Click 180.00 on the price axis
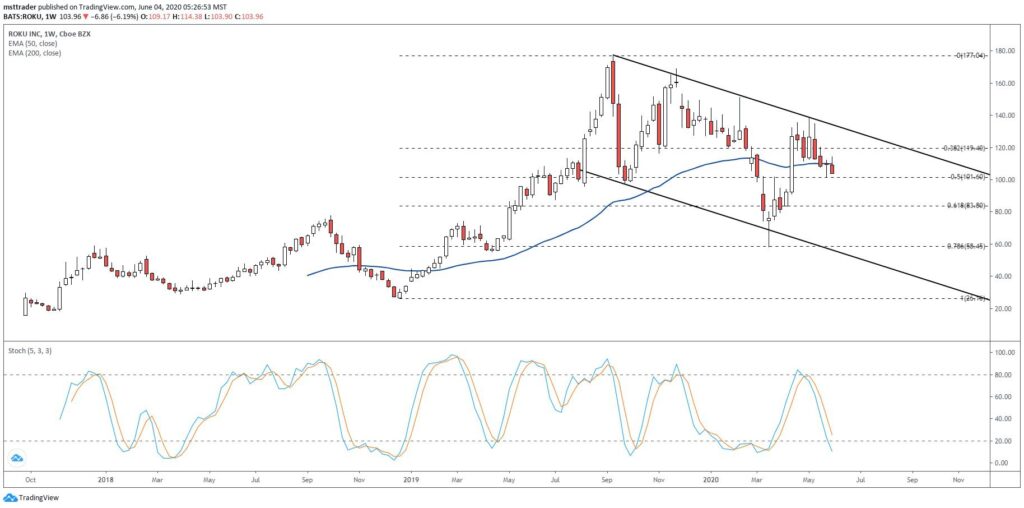Image resolution: width=1024 pixels, height=508 pixels. (1003, 51)
